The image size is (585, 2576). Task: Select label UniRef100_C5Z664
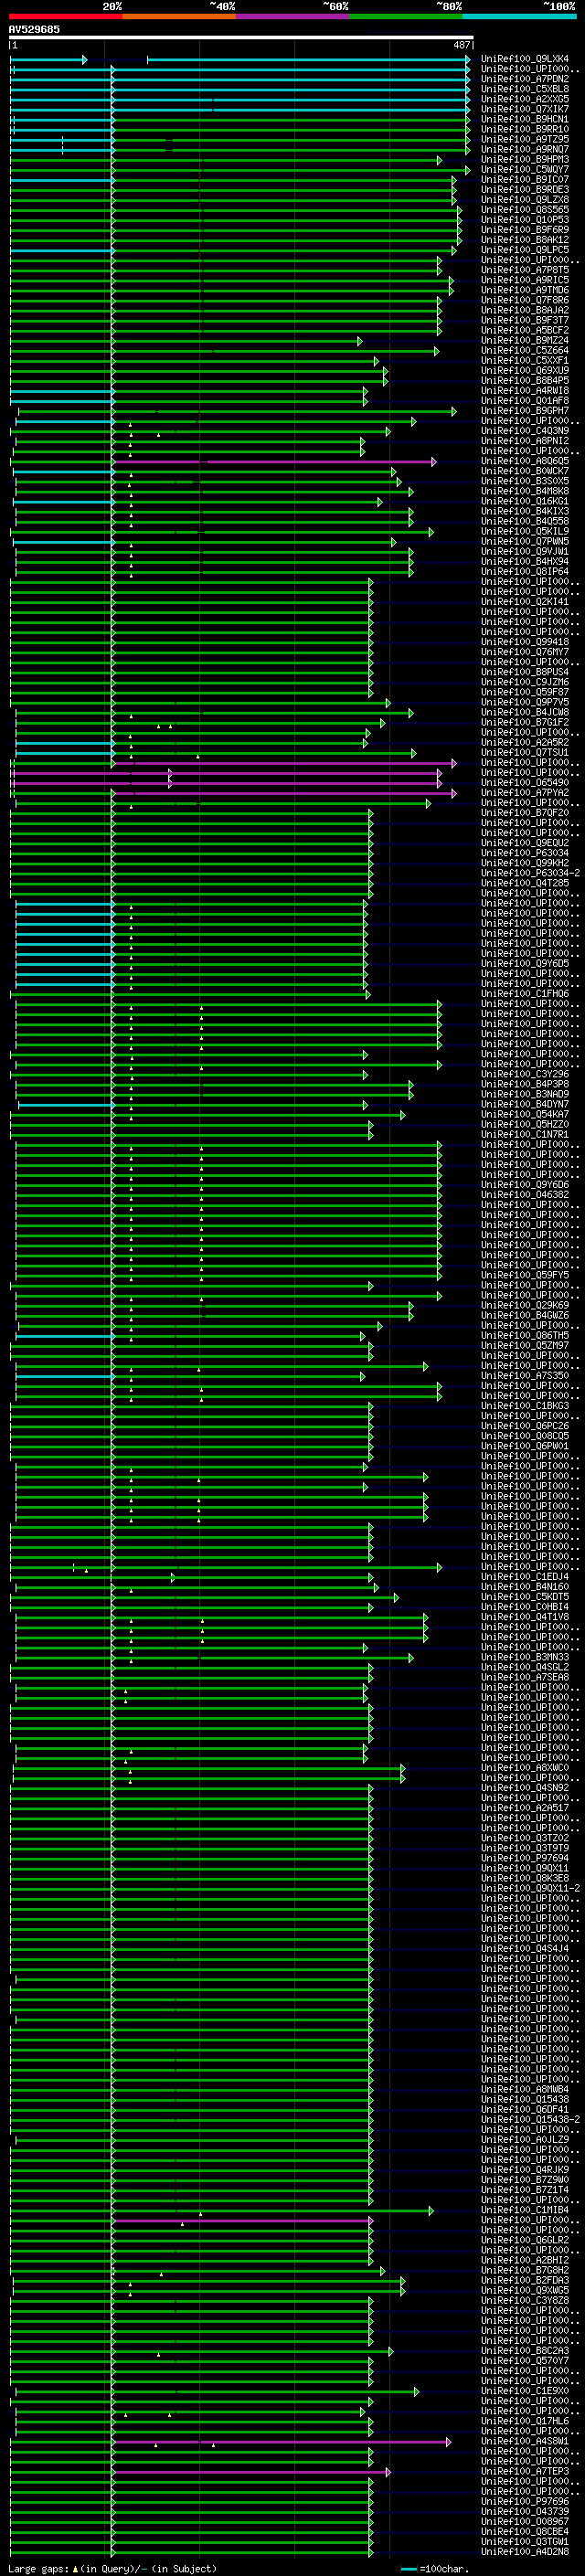(x=525, y=351)
